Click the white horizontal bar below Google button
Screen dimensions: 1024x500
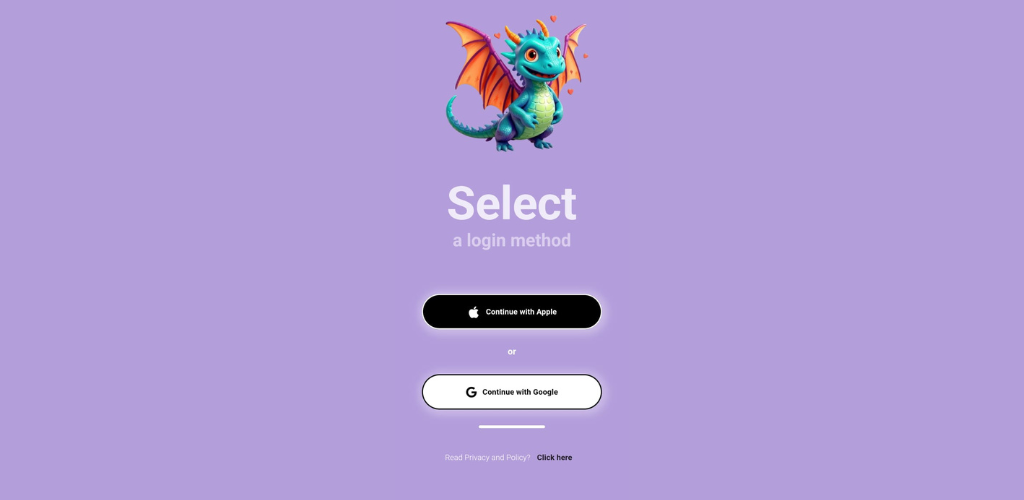(512, 427)
